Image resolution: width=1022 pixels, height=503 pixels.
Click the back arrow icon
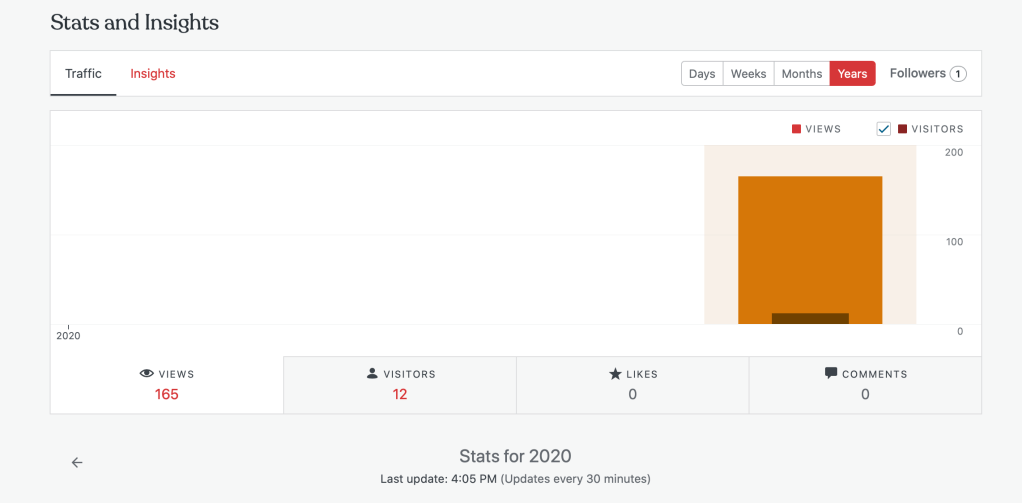[77, 462]
